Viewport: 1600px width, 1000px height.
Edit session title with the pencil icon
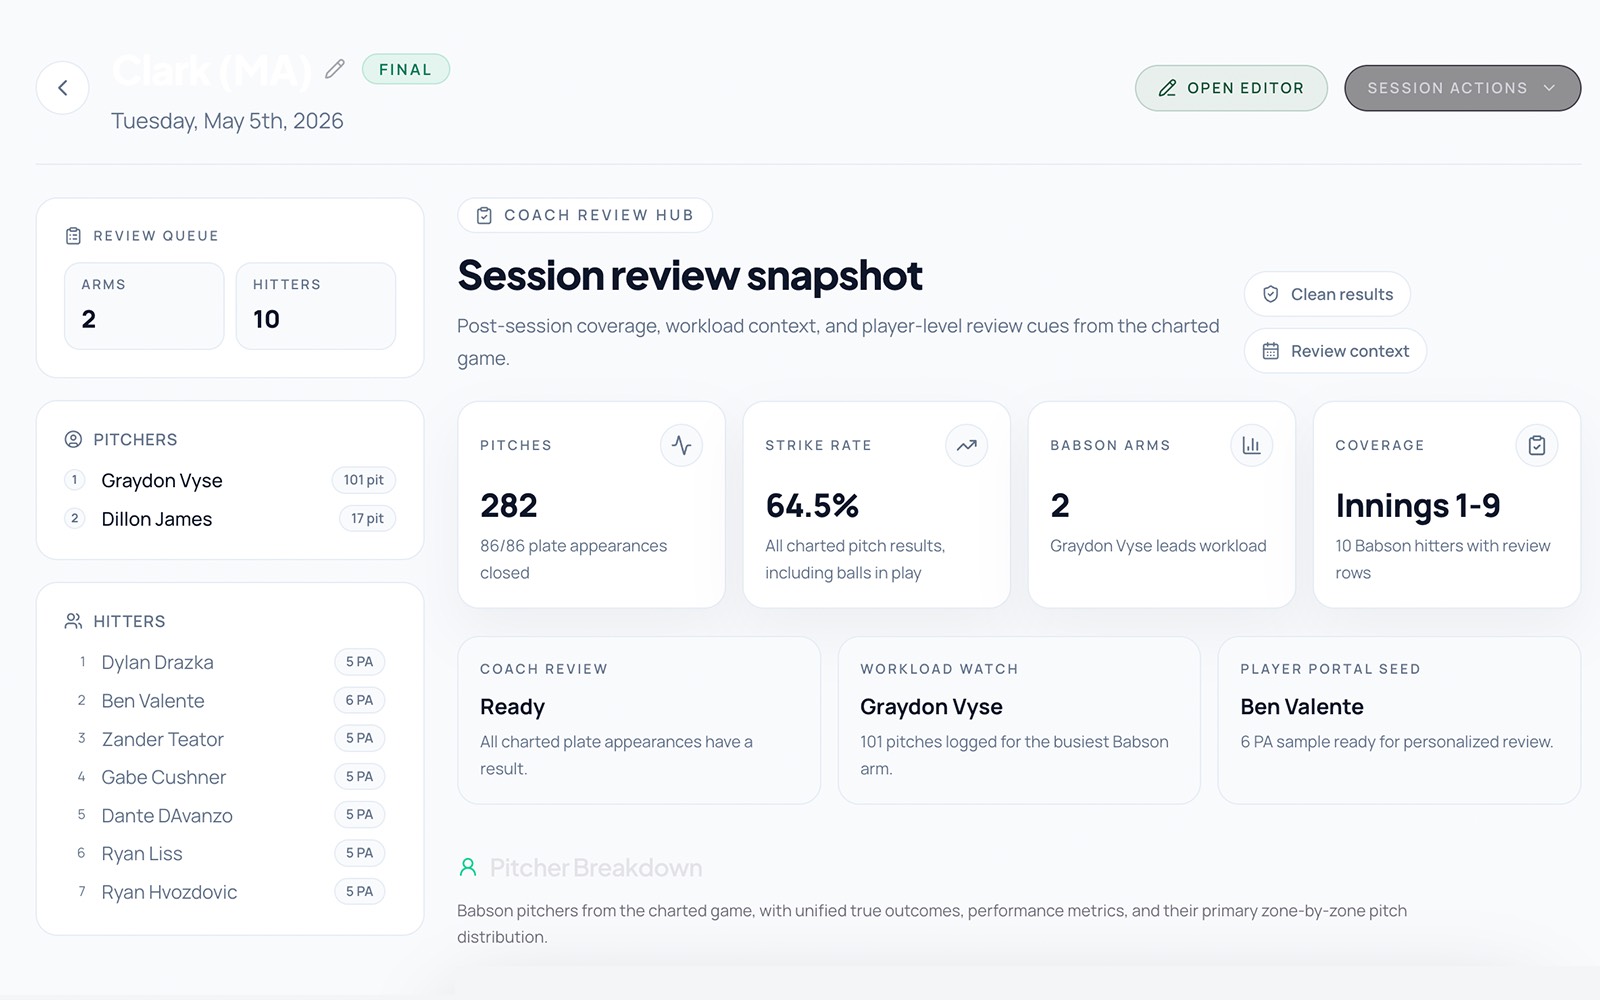[x=335, y=69]
